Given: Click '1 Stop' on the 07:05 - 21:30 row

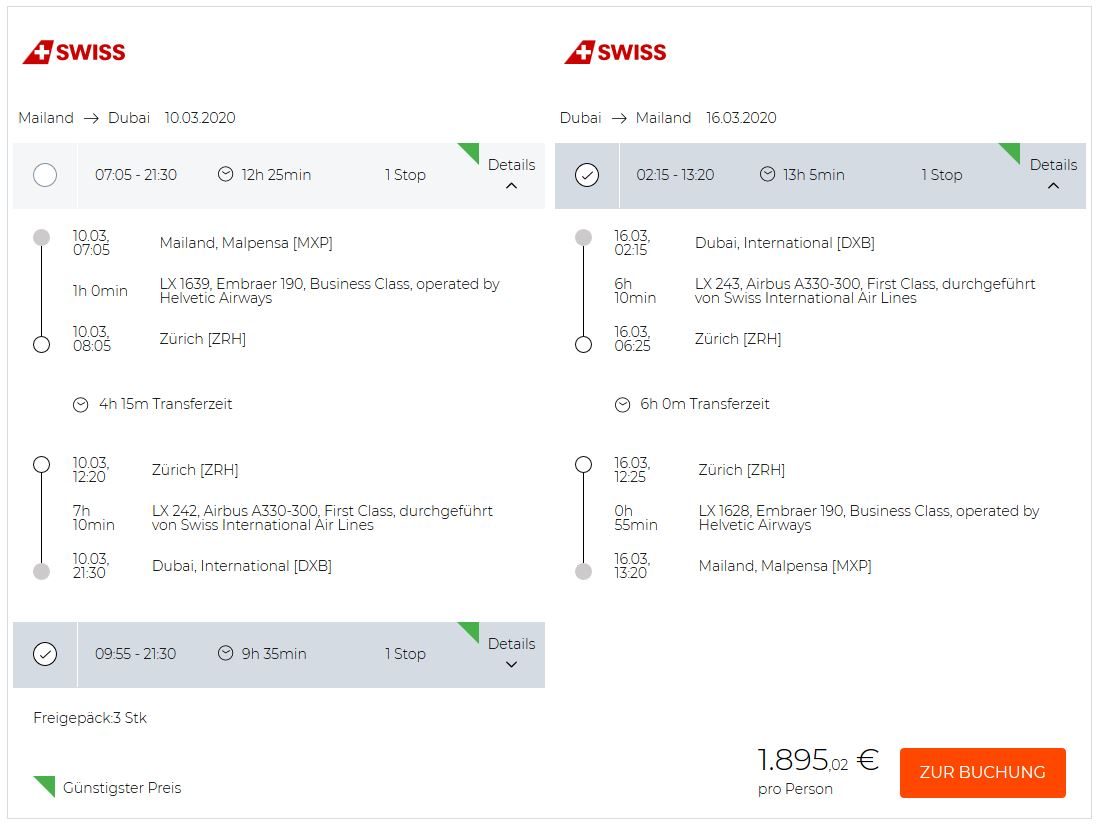Looking at the screenshot, I should 405,175.
